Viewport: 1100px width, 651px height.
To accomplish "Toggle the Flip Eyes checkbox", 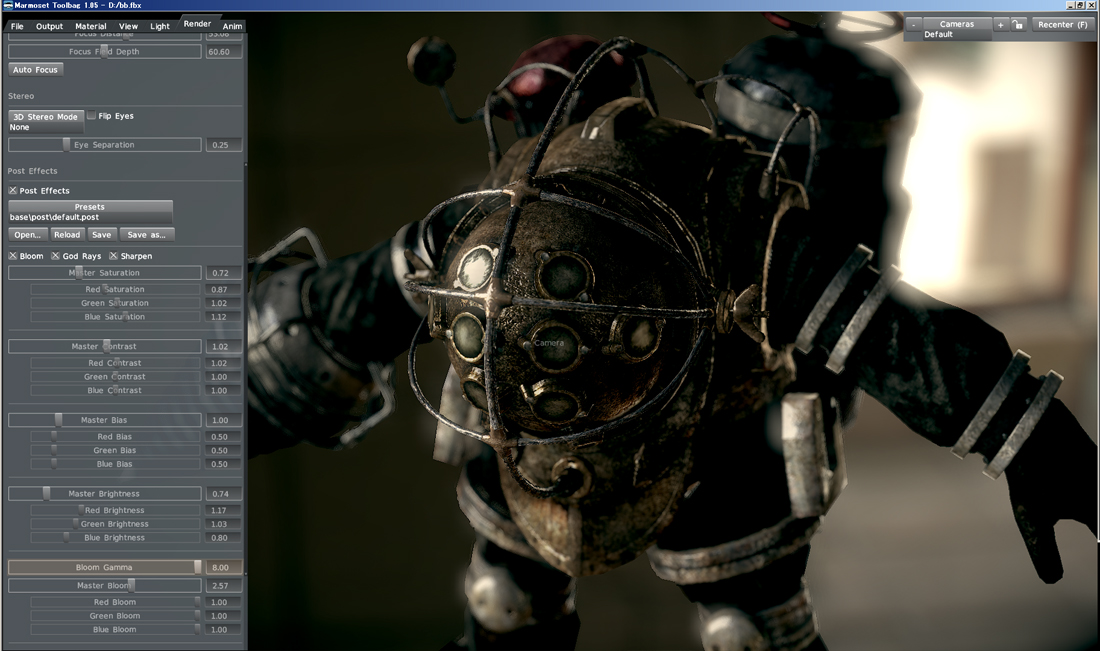I will (x=91, y=116).
